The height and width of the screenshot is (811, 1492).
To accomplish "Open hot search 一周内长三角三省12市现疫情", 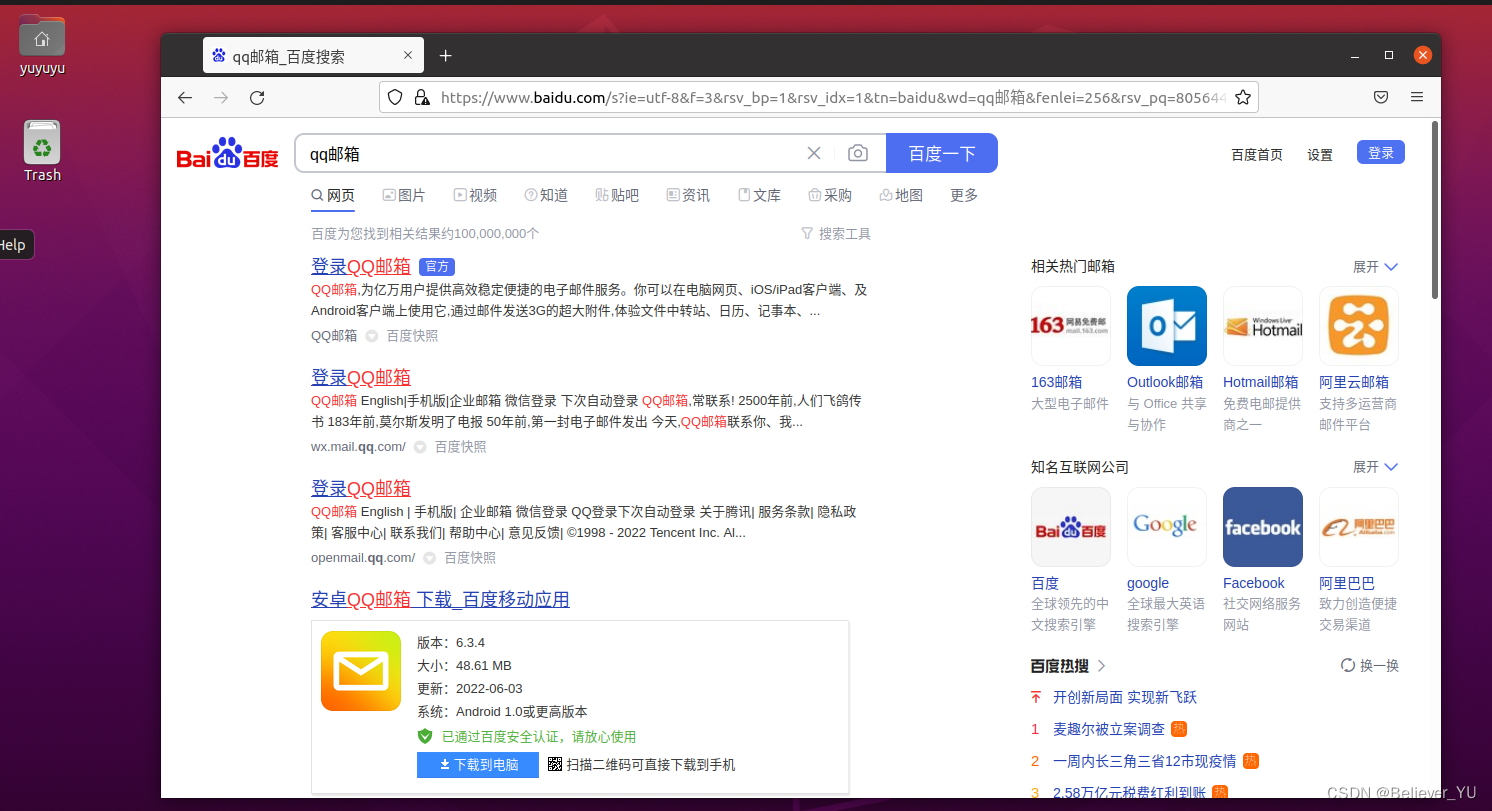I will [x=1145, y=761].
